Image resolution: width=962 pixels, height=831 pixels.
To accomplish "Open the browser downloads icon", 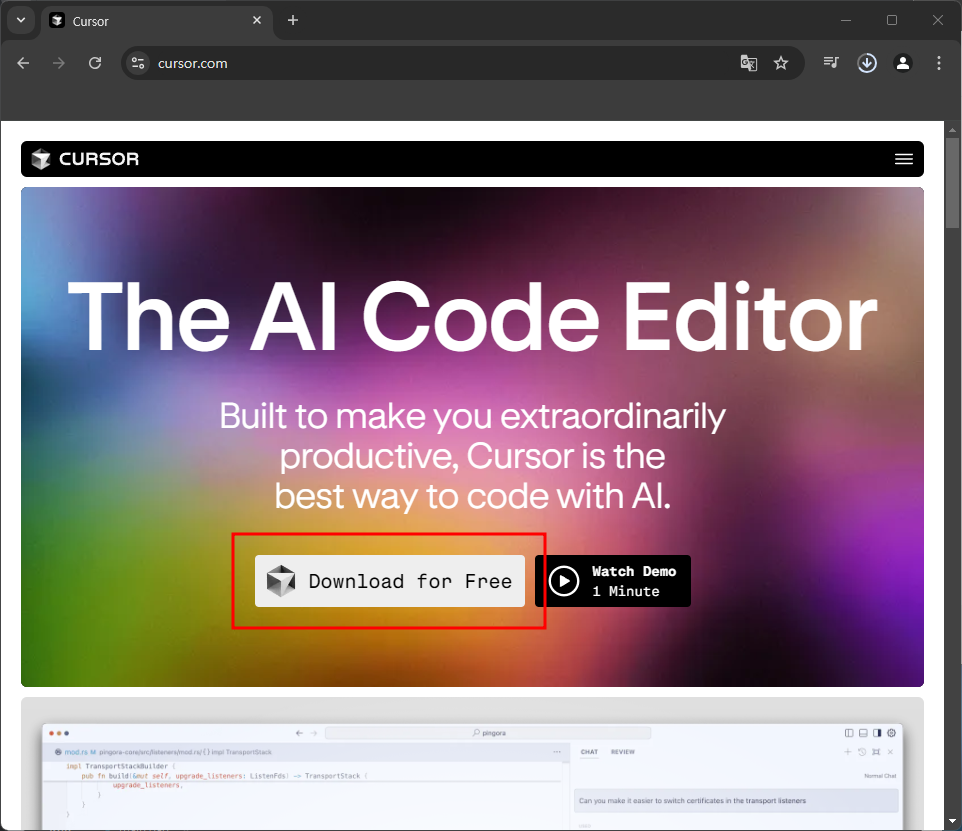I will [867, 63].
